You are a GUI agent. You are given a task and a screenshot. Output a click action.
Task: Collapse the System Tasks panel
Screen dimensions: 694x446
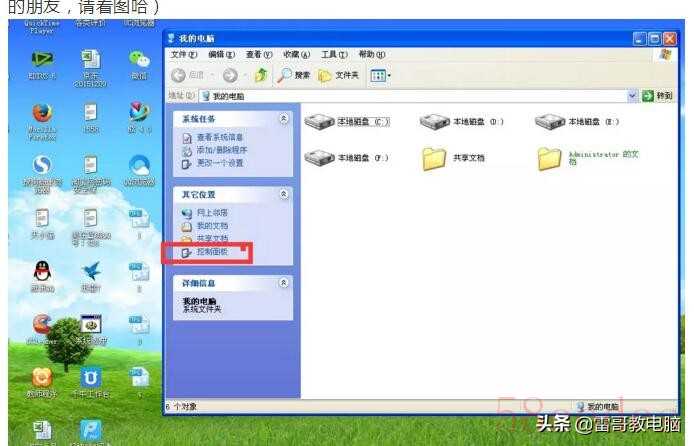point(283,119)
